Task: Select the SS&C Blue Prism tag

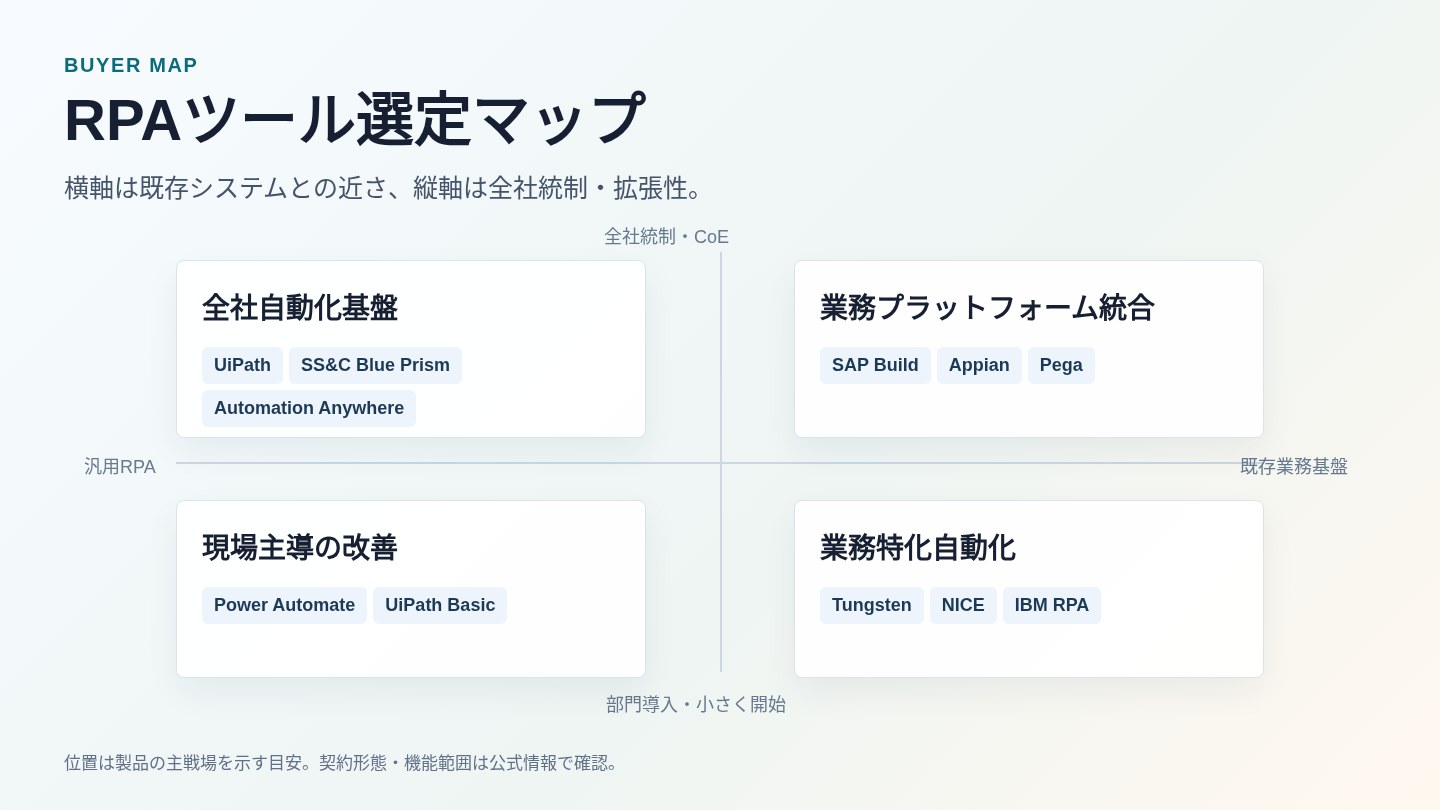Action: 375,365
